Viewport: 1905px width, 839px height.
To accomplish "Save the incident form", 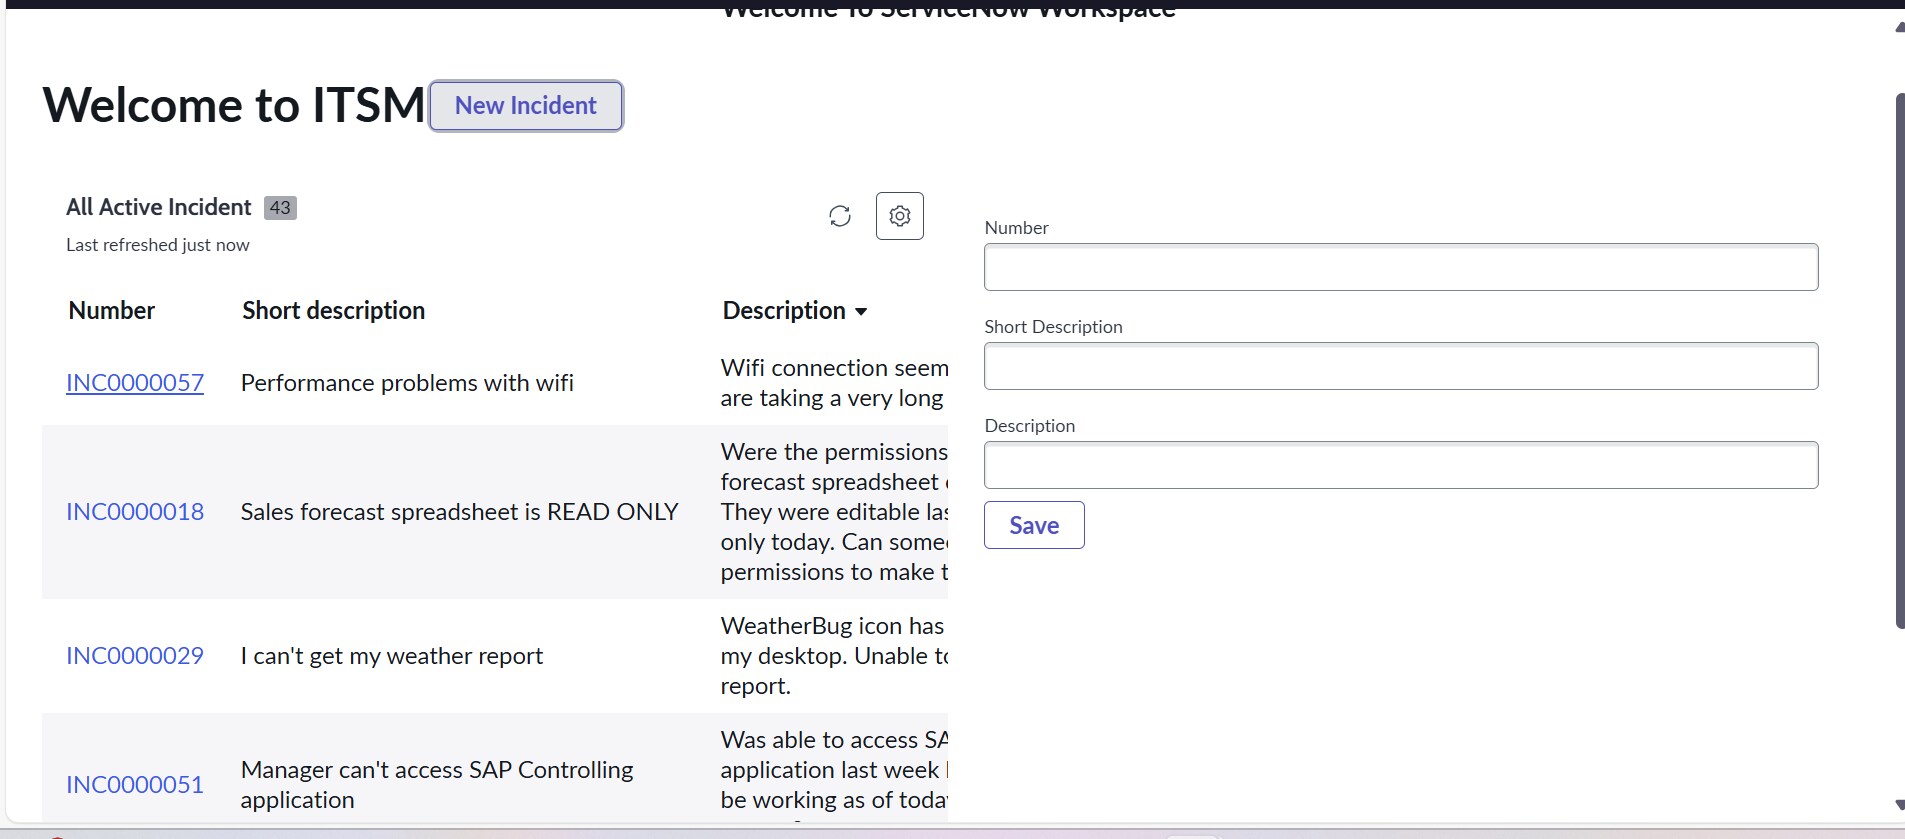I will click(x=1034, y=525).
